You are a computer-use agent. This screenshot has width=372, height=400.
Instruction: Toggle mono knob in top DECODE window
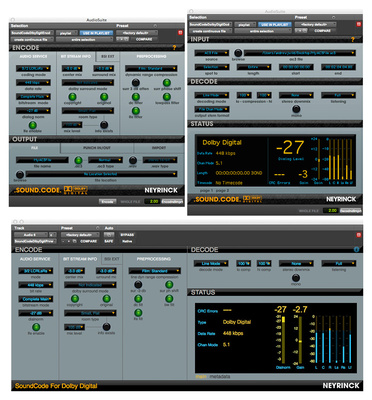tap(296, 109)
